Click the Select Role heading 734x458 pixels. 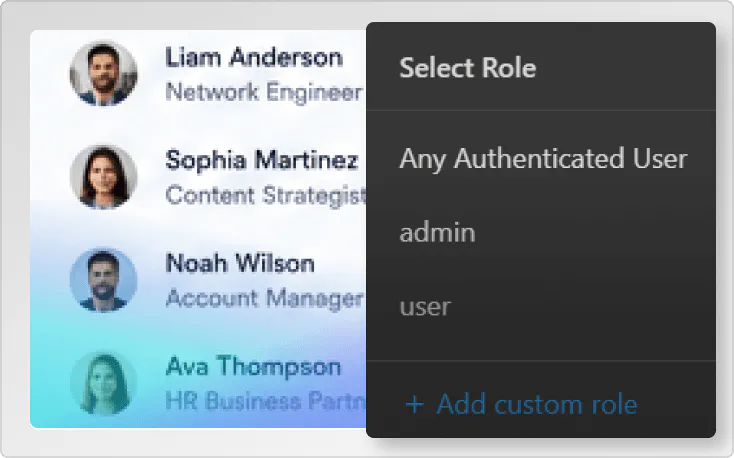pos(468,68)
